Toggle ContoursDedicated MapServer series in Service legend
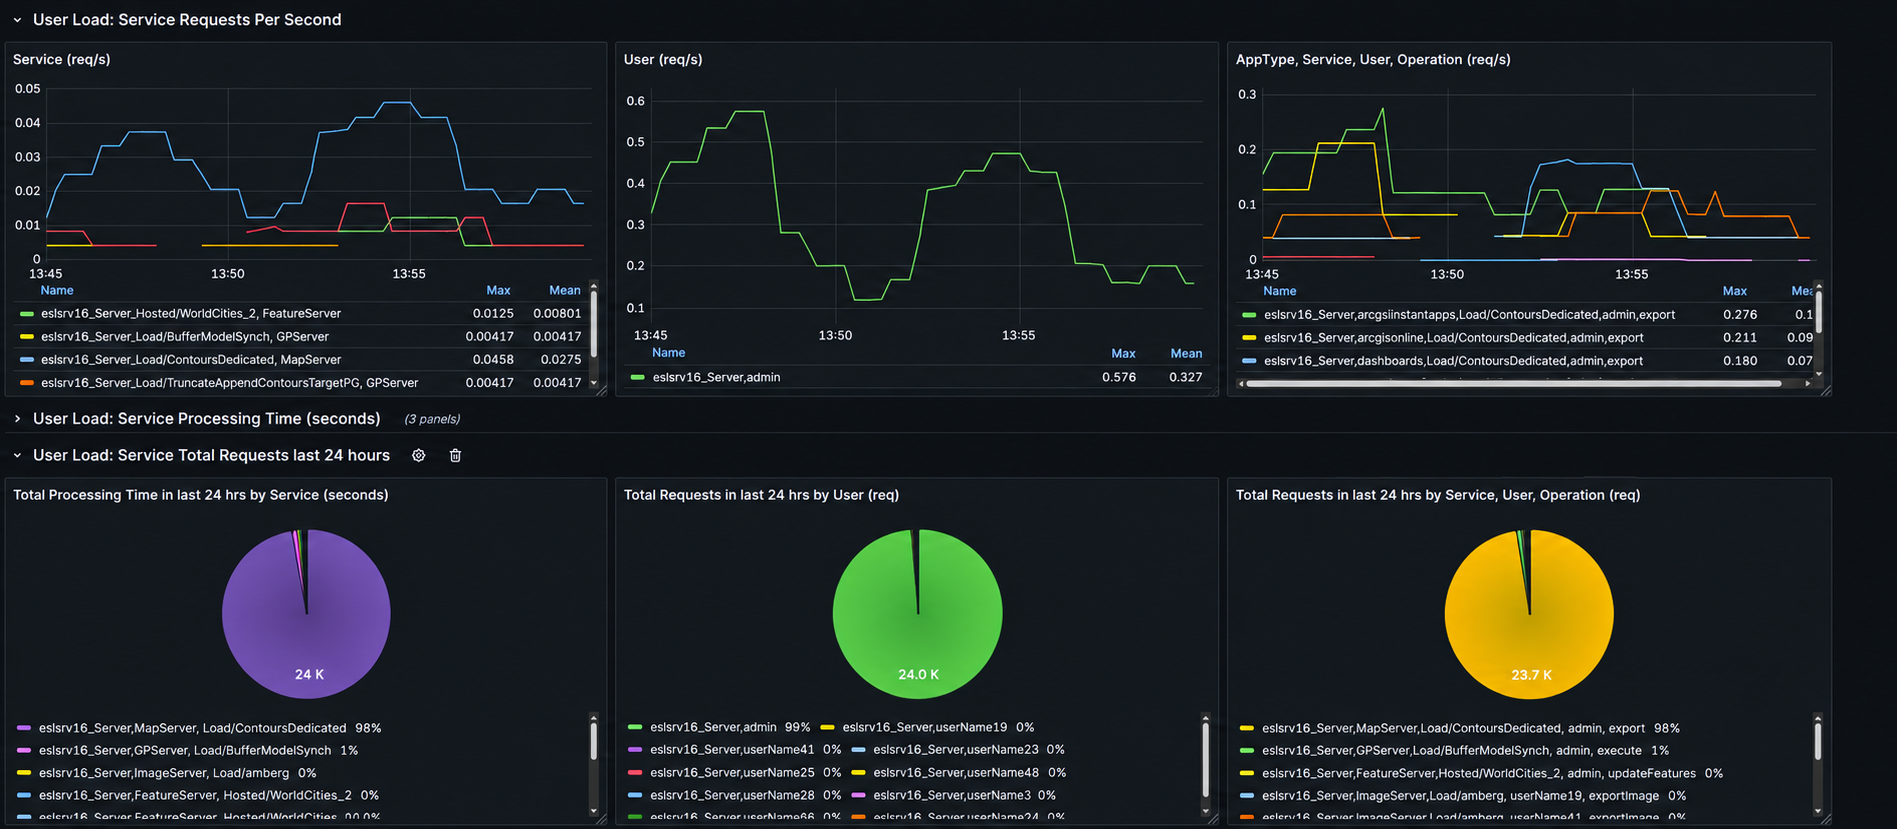1897x829 pixels. [x=190, y=359]
